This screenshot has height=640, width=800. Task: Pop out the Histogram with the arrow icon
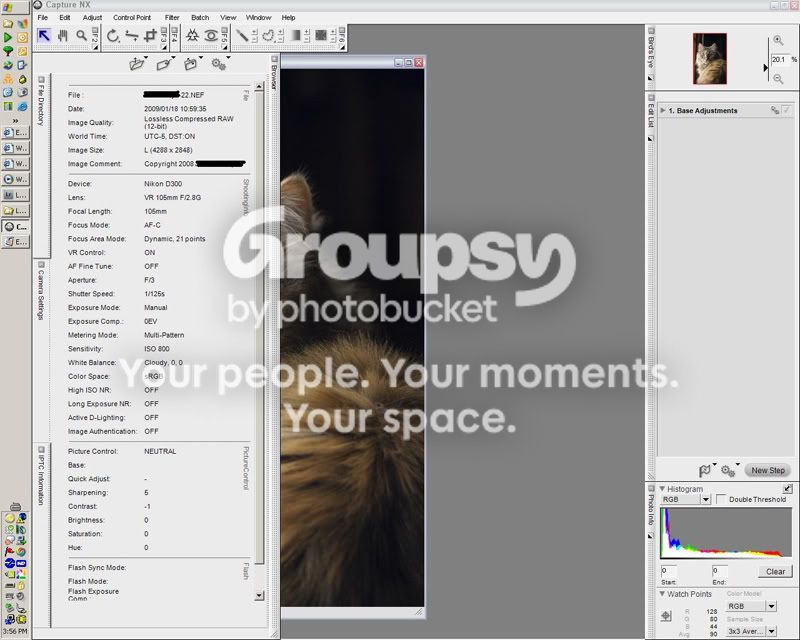pos(788,489)
